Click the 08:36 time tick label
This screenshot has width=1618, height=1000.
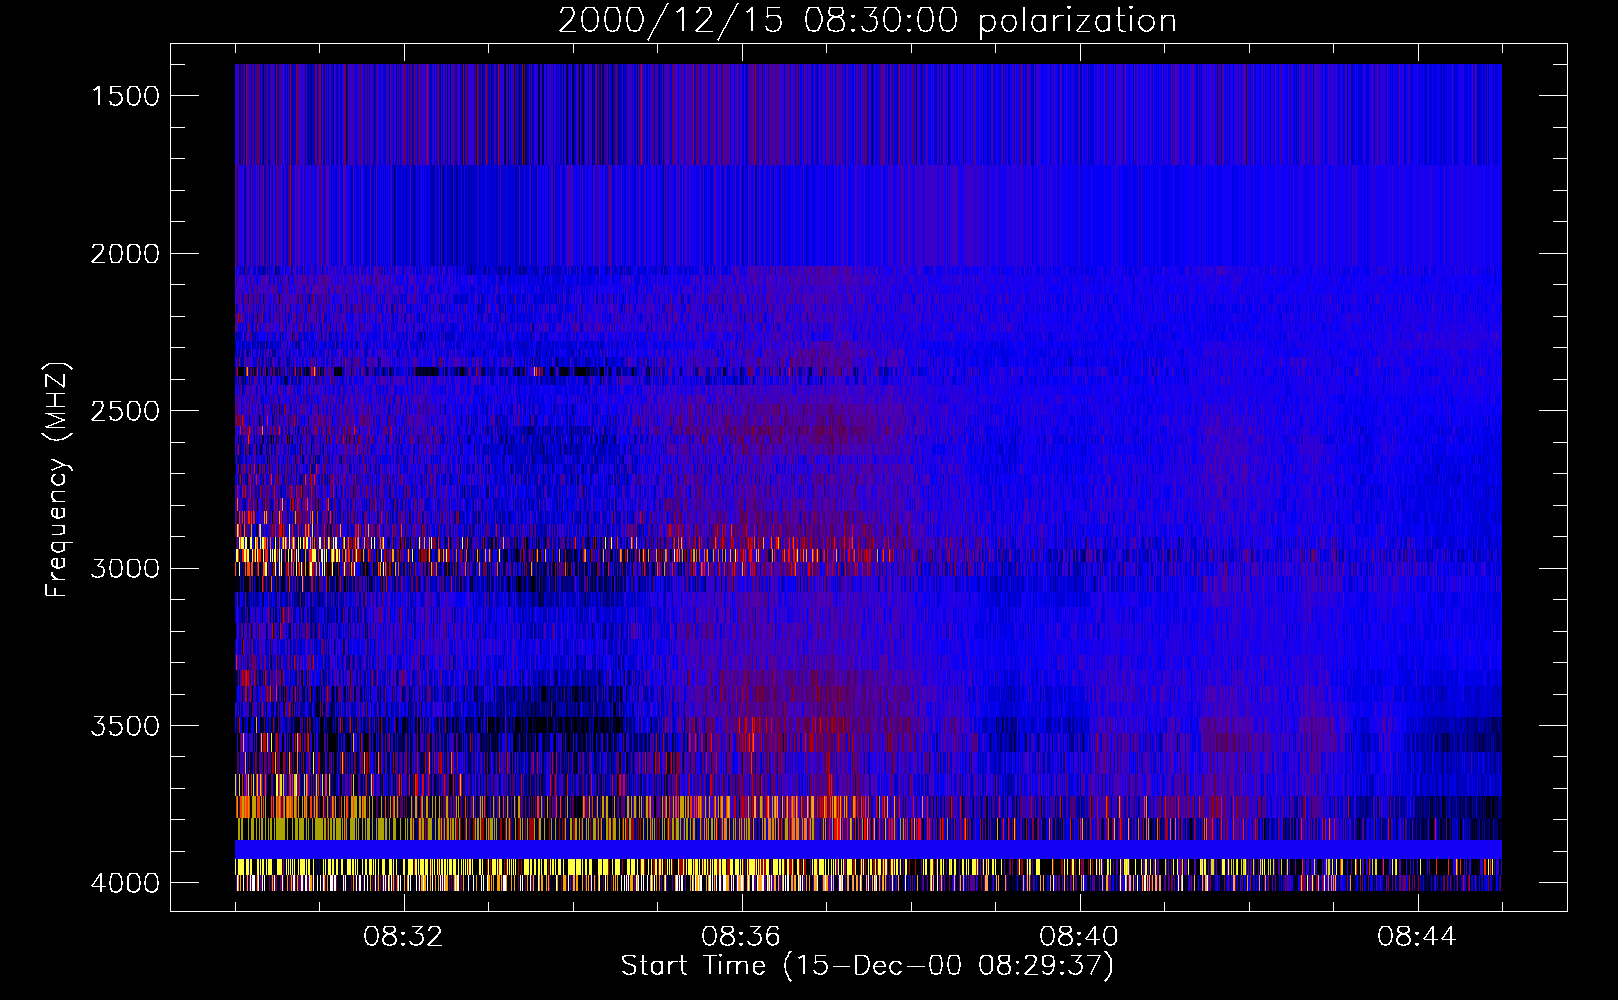point(741,937)
